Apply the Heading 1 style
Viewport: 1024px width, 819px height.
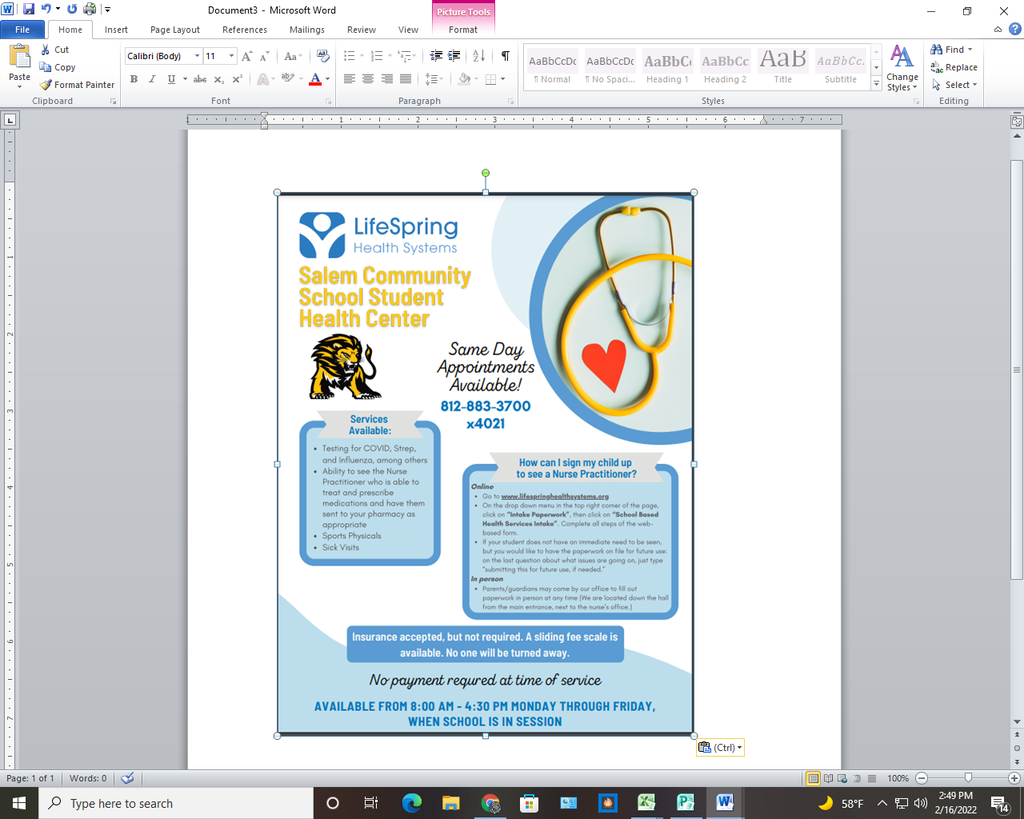[x=667, y=69]
